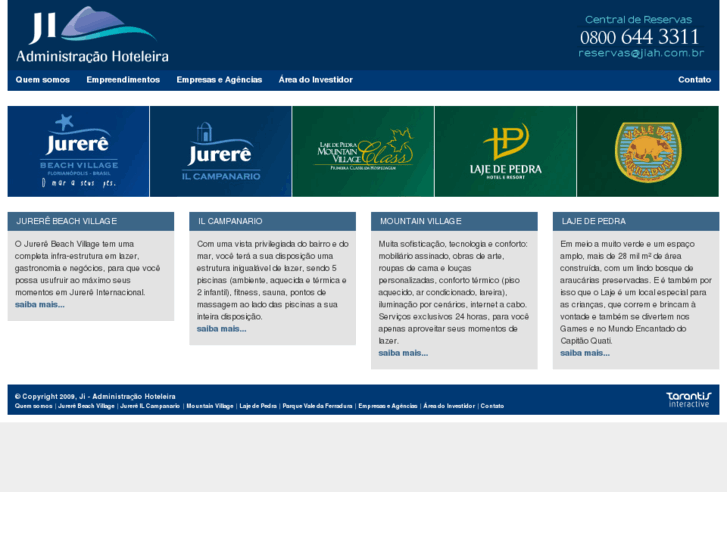Viewport: 727px width, 545px height.
Task: Follow saiba mais under Laje de Pedra
Action: click(x=585, y=353)
